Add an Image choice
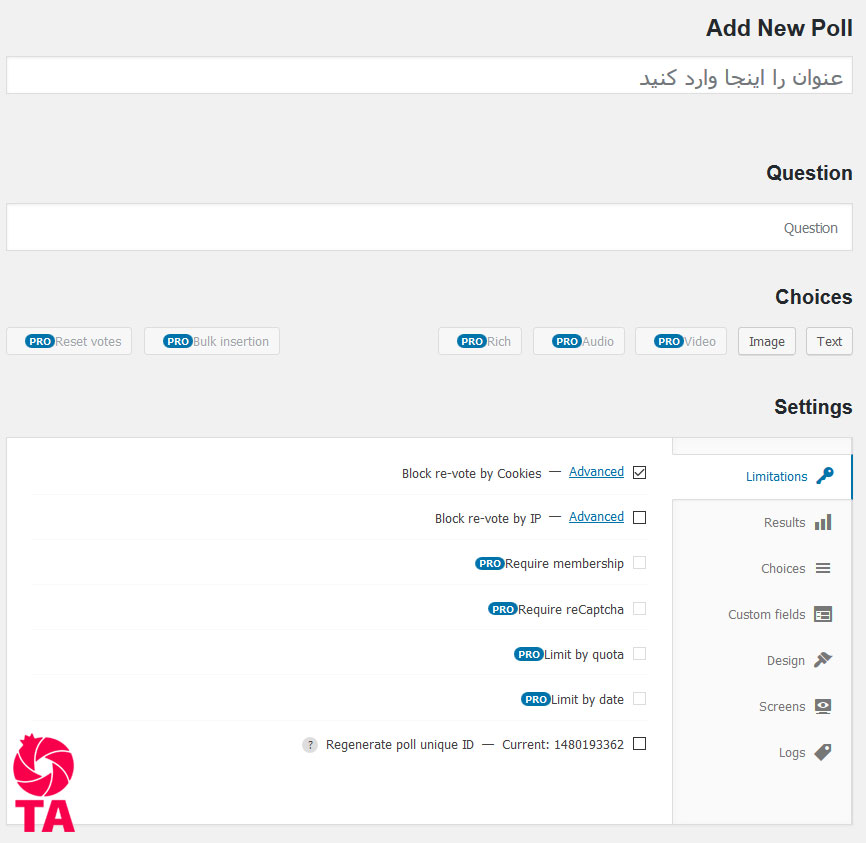The width and height of the screenshot is (866, 843). 767,341
